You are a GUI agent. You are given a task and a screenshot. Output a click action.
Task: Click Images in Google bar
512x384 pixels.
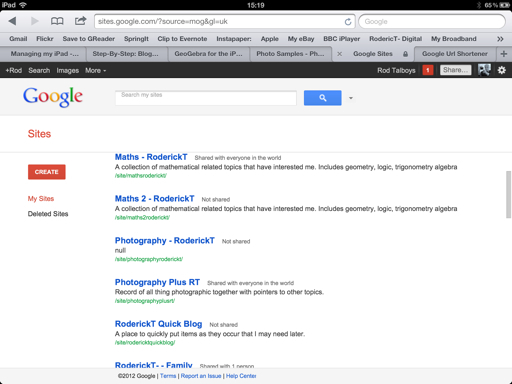point(68,71)
